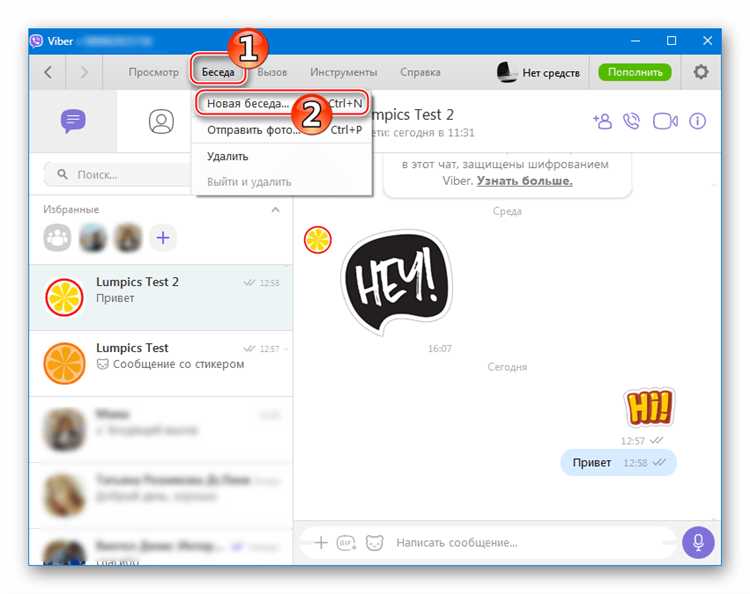Open the HEY! sticker
Screen dimensions: 750x594
[x=397, y=282]
